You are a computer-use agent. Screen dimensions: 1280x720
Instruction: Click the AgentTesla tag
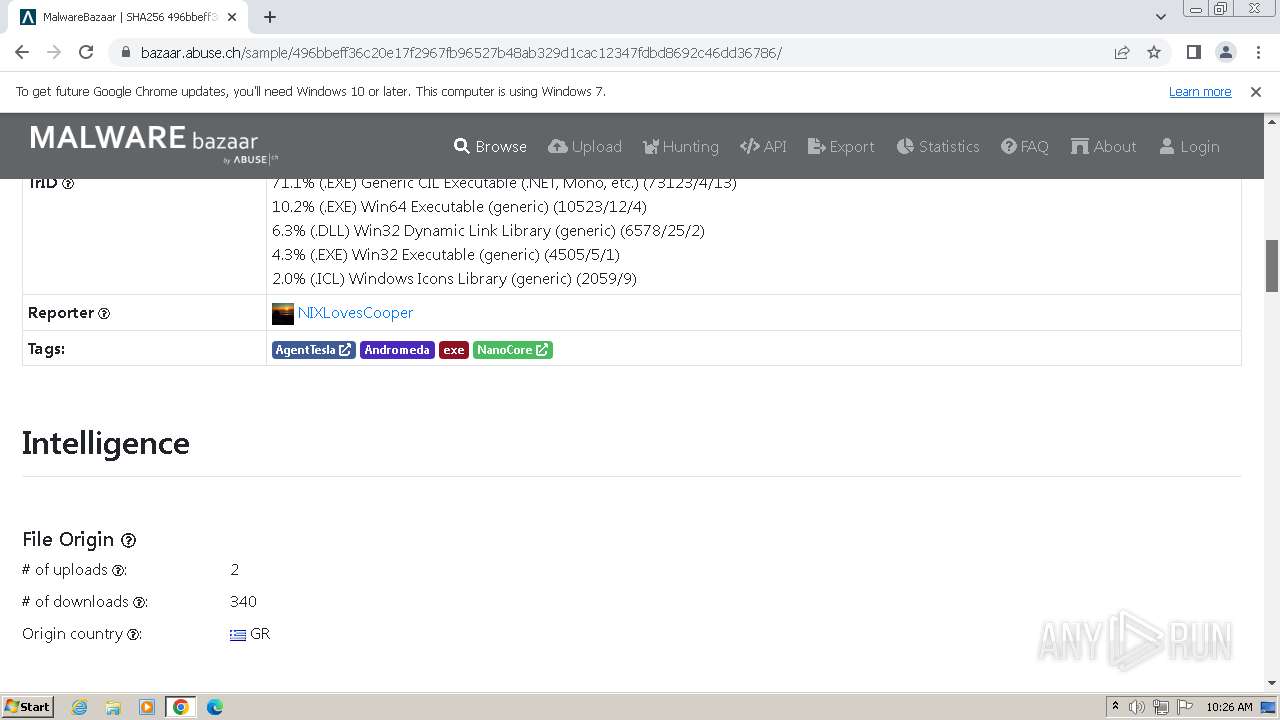[313, 350]
